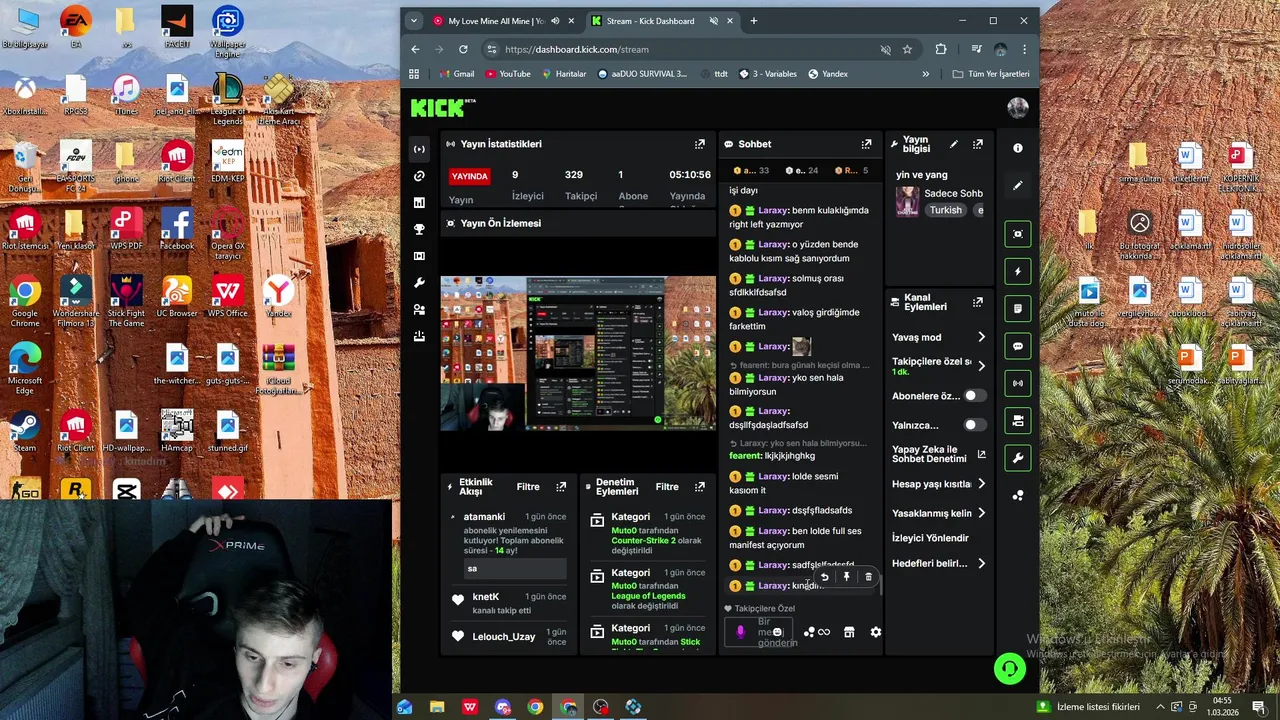Click İzleyici Yönlendir option
This screenshot has height=720, width=1280.
(930, 538)
